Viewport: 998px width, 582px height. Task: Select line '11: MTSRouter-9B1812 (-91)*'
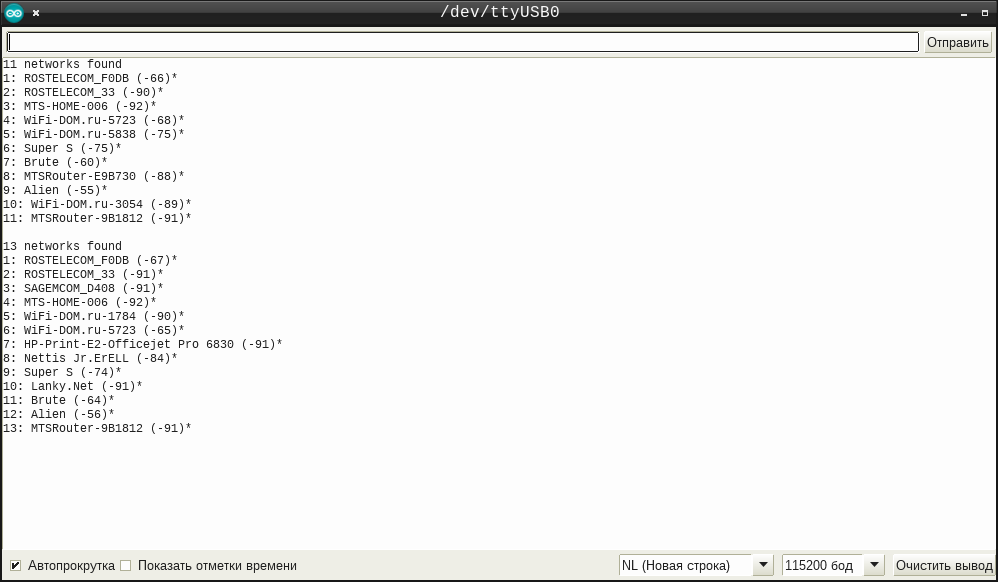click(97, 218)
